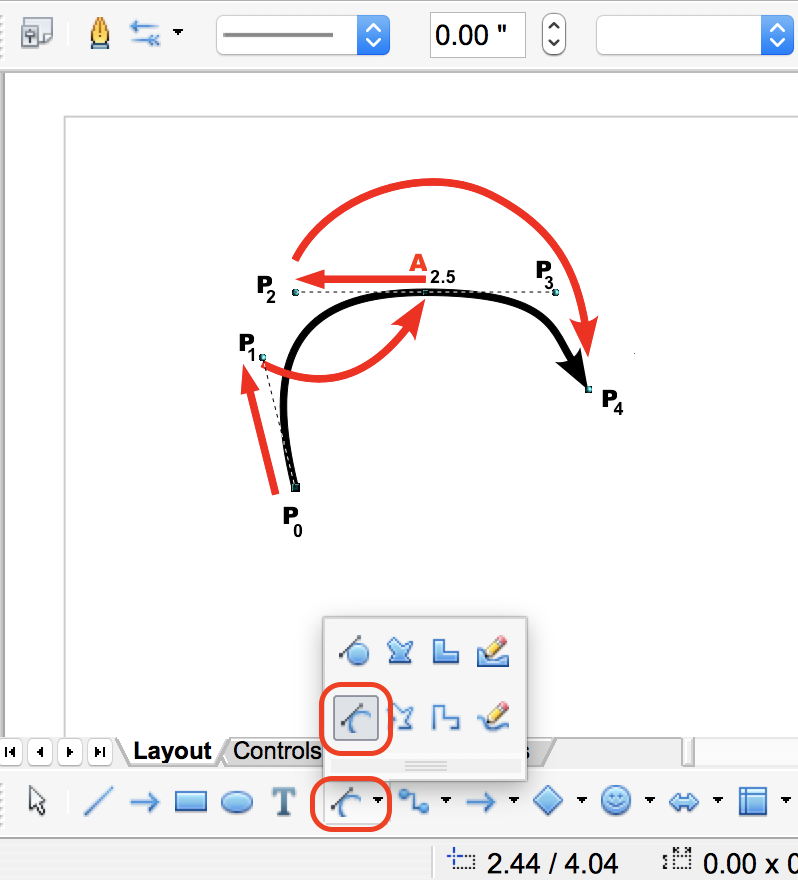Click the line width field showing 0.00"
This screenshot has height=880, width=798.
tap(478, 35)
